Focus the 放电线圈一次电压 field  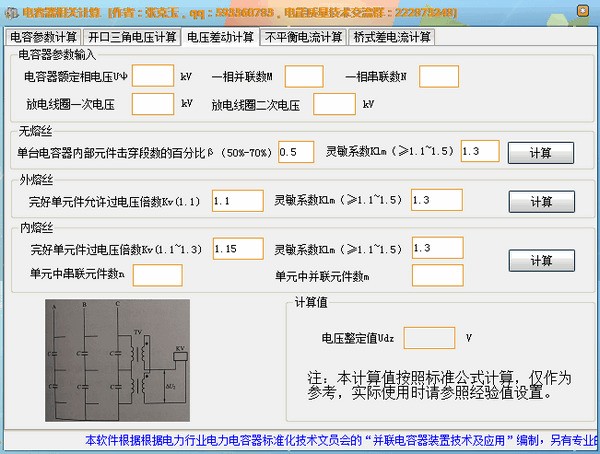(153, 104)
